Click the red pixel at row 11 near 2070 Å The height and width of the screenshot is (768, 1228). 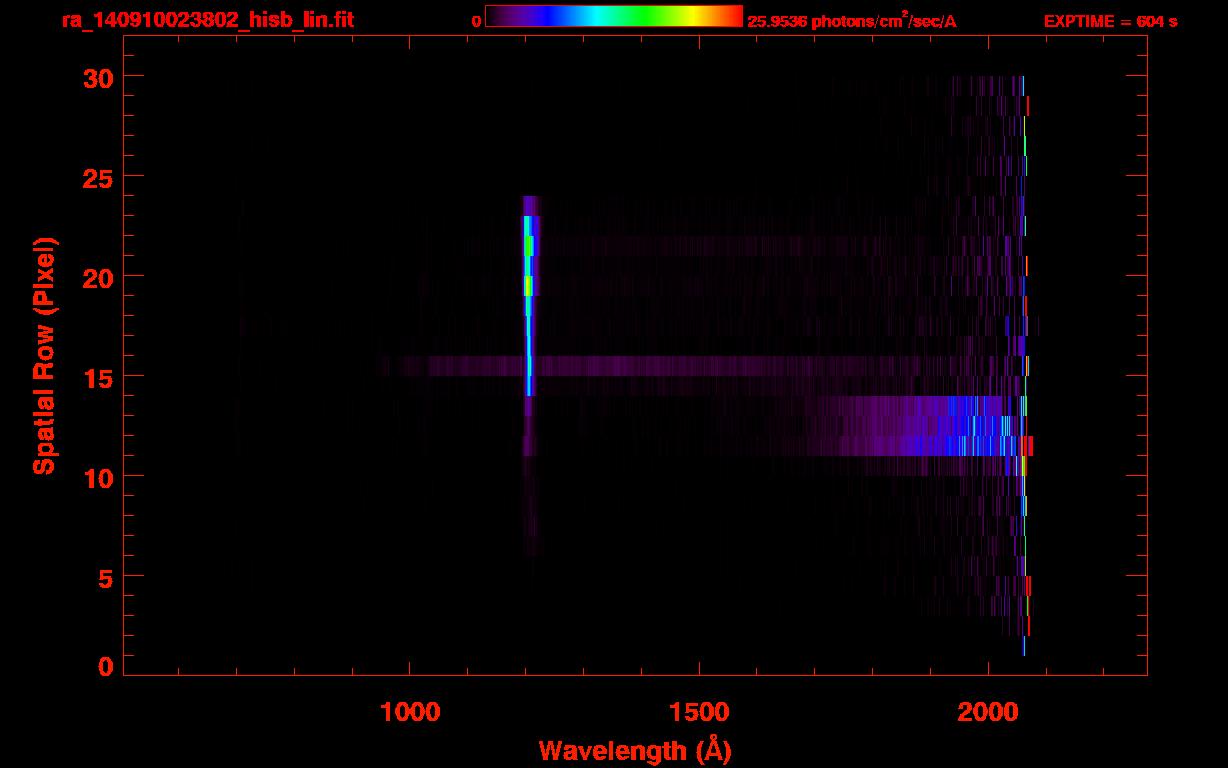[x=1028, y=445]
